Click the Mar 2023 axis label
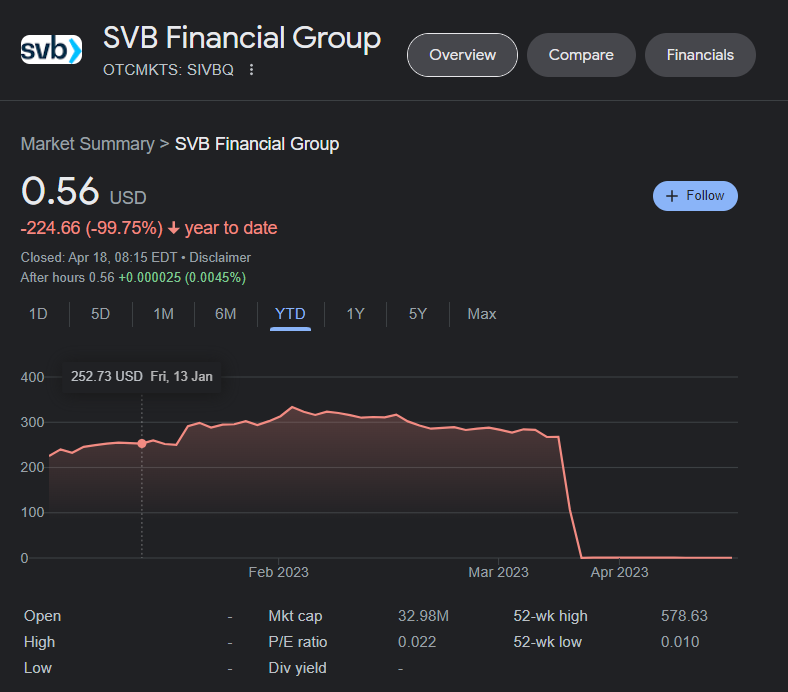The image size is (788, 692). (498, 572)
